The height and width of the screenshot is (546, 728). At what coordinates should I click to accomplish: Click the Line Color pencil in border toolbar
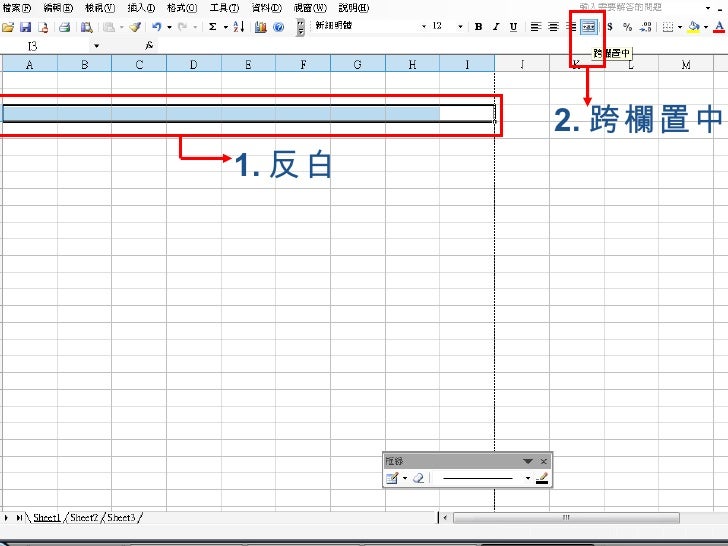point(542,478)
